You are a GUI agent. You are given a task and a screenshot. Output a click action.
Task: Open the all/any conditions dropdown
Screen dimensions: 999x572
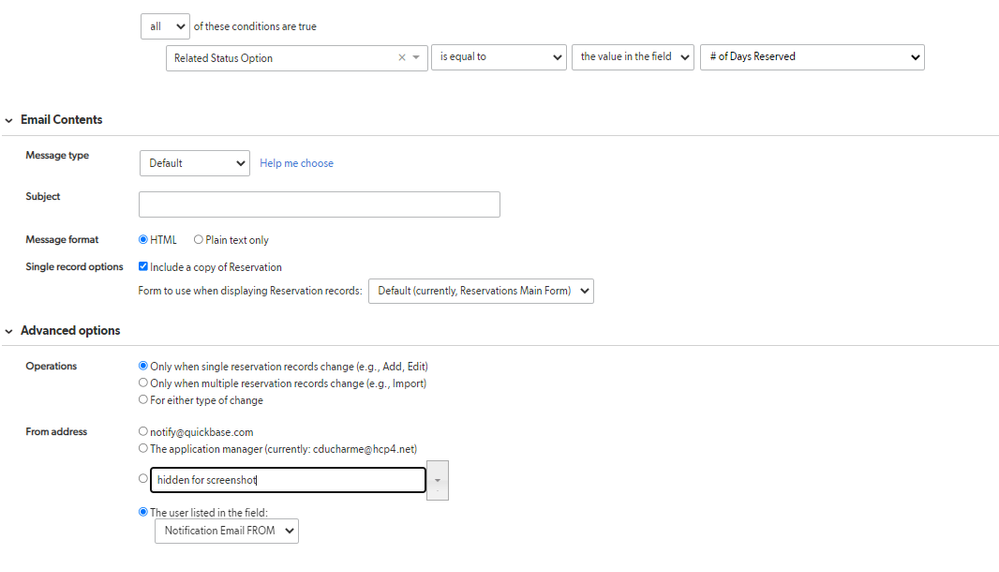pyautogui.click(x=165, y=26)
